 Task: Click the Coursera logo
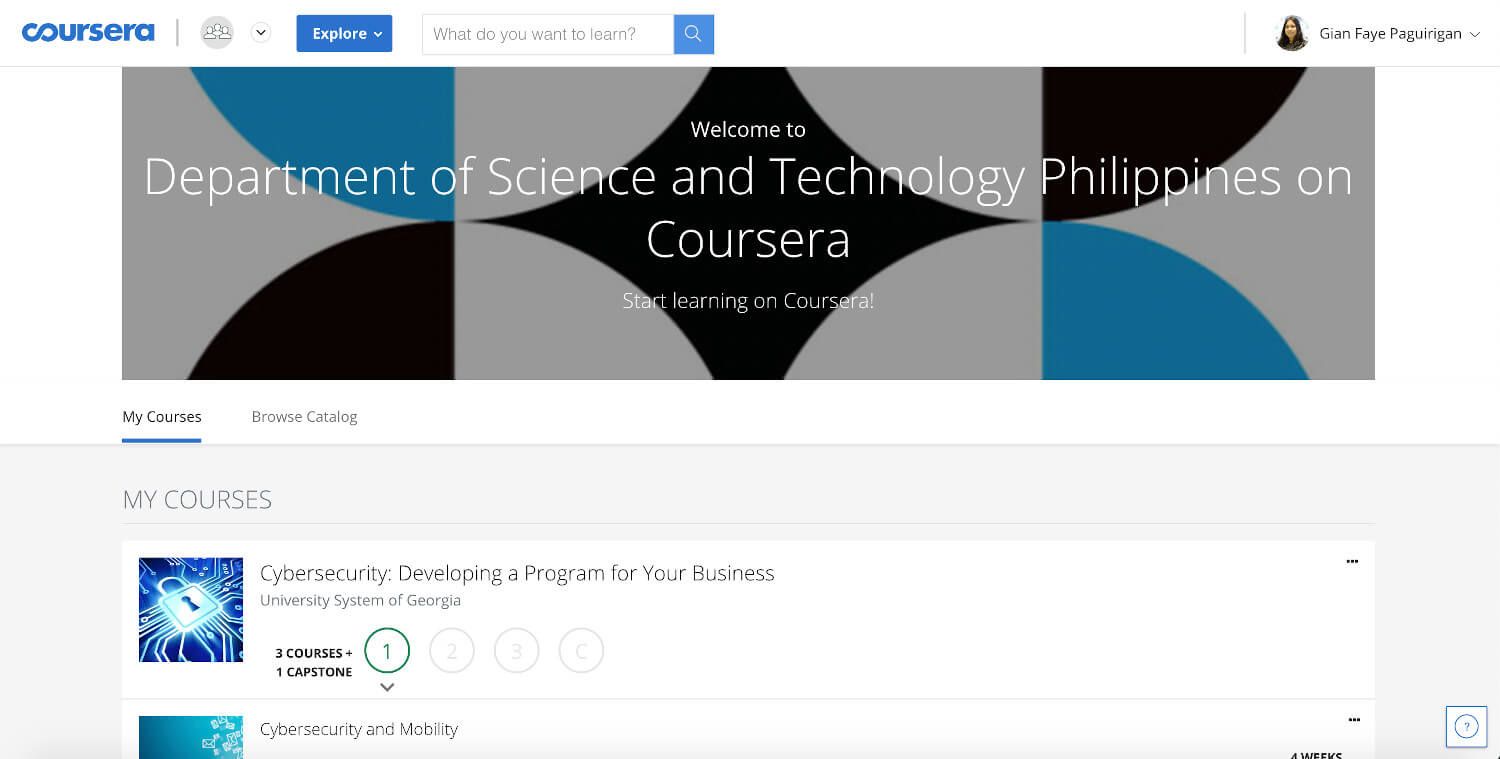pyautogui.click(x=88, y=33)
